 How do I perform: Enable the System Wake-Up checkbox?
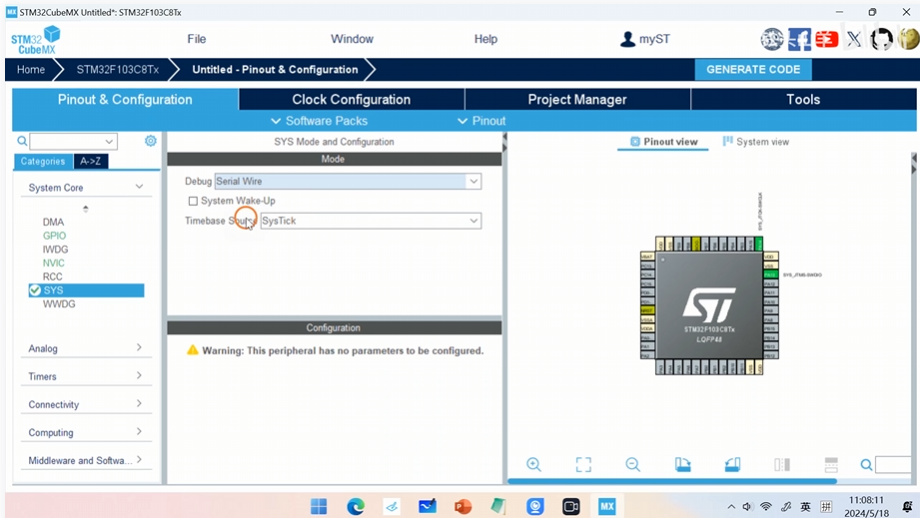[193, 201]
